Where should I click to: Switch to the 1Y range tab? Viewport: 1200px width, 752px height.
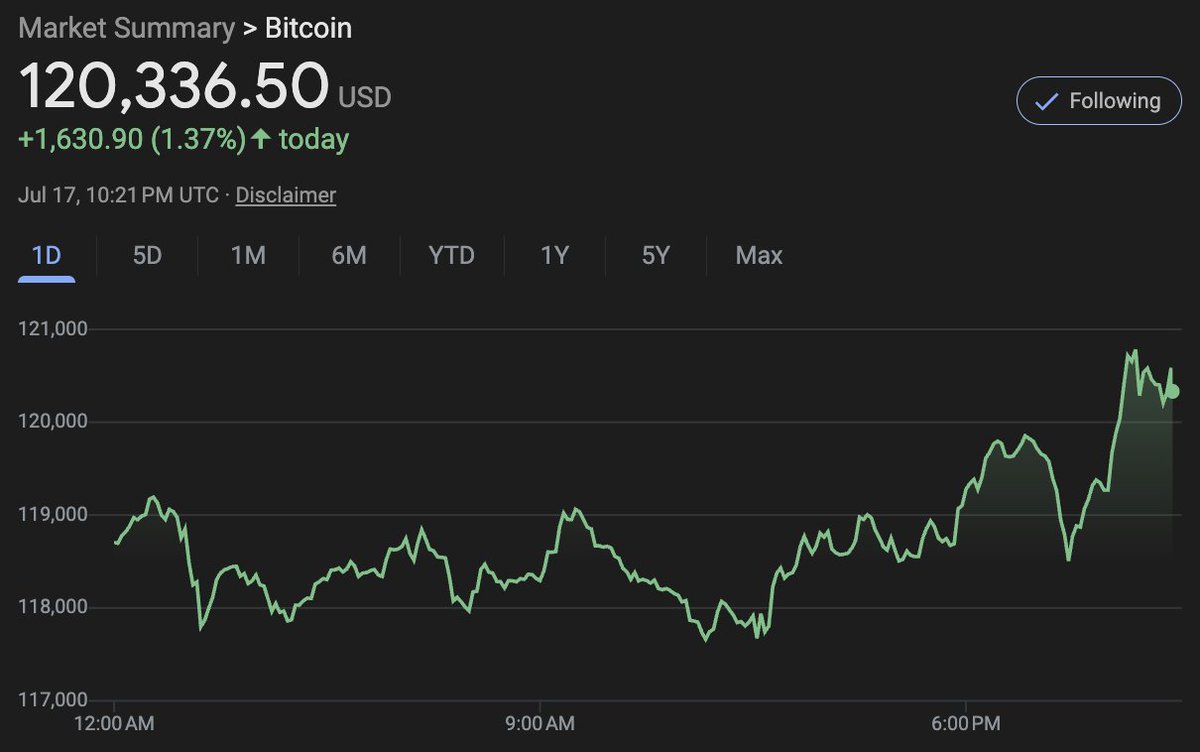click(x=555, y=256)
